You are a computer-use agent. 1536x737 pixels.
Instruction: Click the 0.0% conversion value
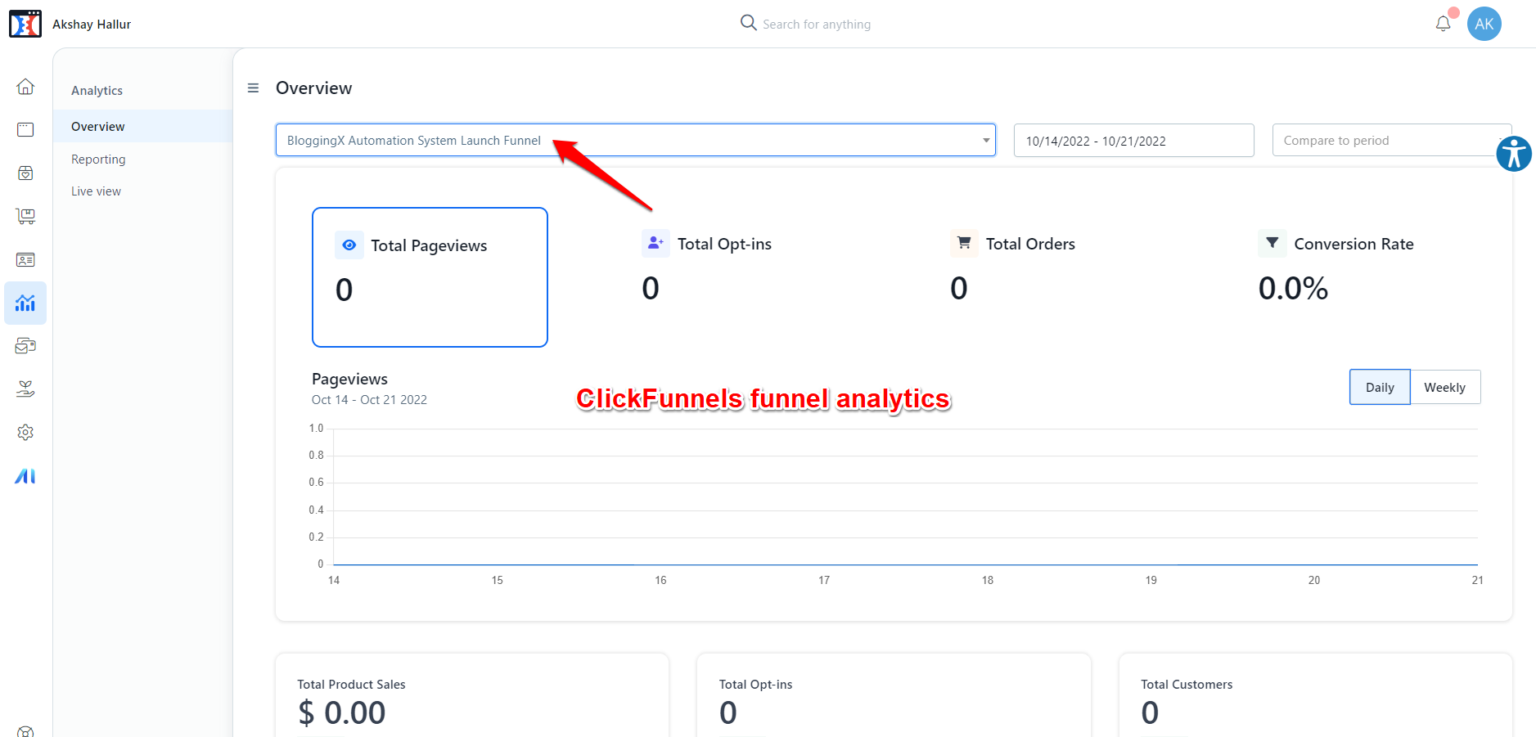click(1293, 288)
